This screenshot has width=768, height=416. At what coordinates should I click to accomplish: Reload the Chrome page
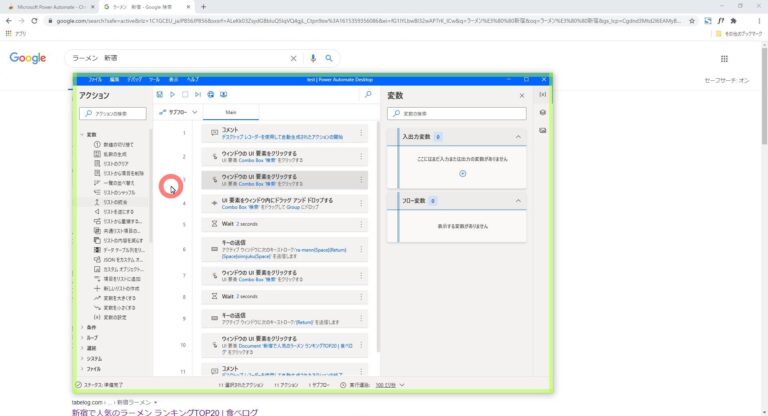pos(34,21)
